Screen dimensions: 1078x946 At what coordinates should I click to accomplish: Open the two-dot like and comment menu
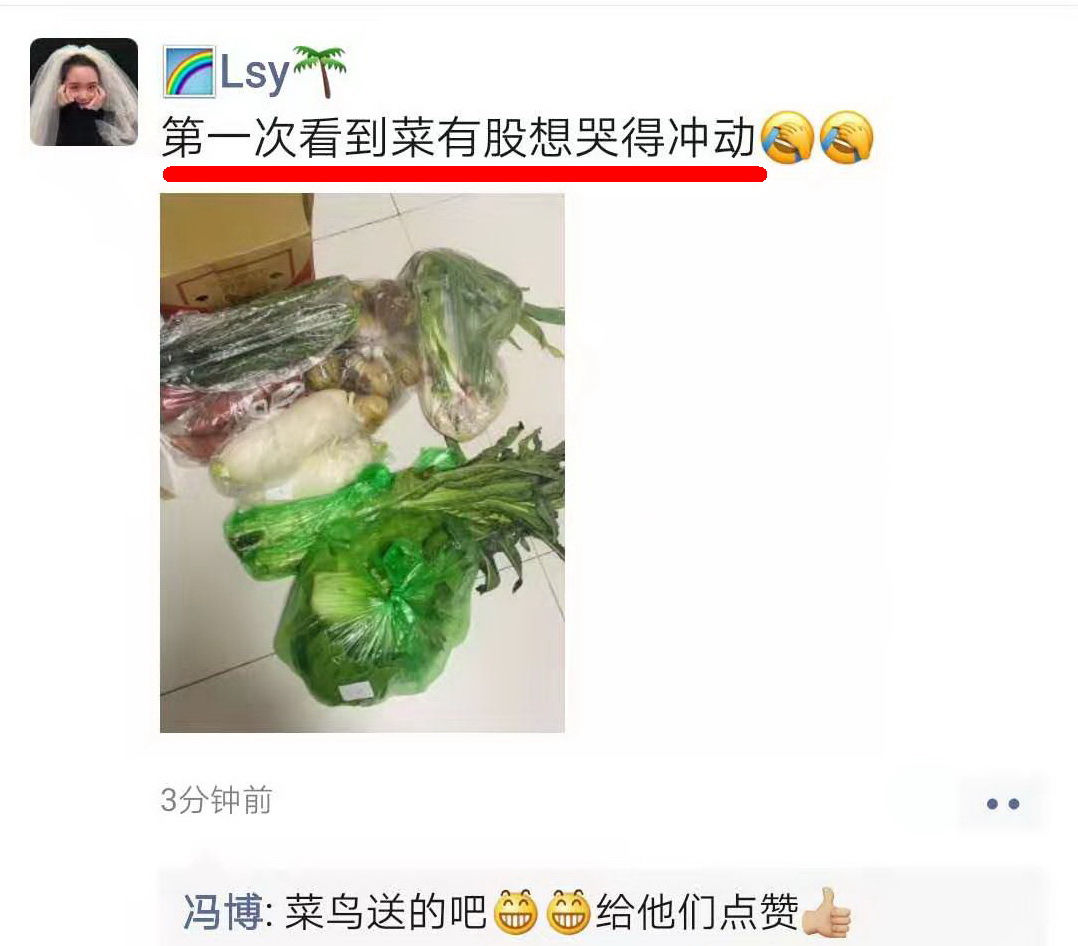[1002, 804]
